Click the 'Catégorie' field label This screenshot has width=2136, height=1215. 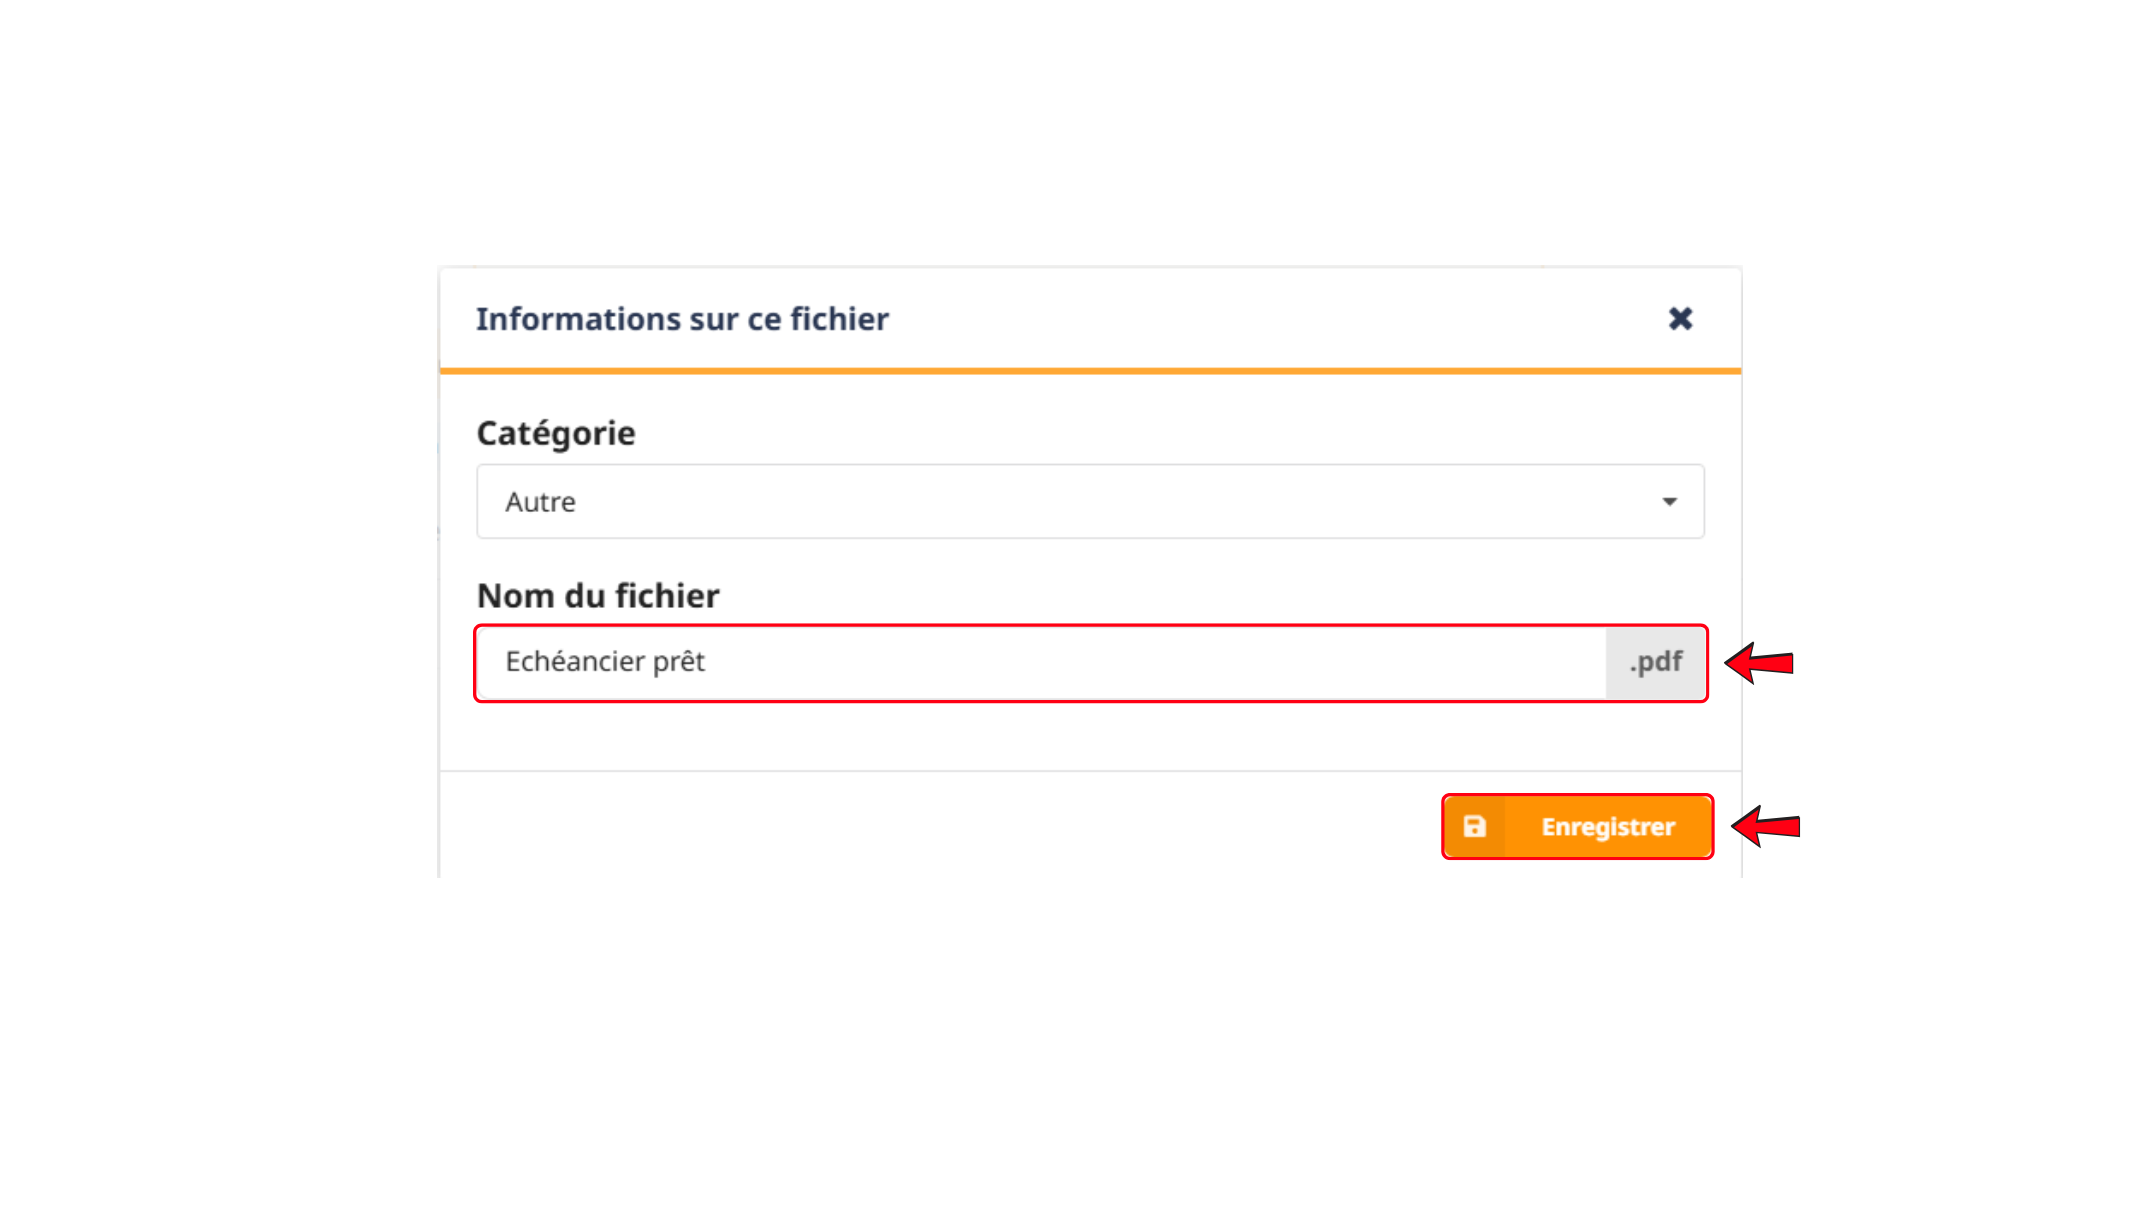click(x=556, y=434)
